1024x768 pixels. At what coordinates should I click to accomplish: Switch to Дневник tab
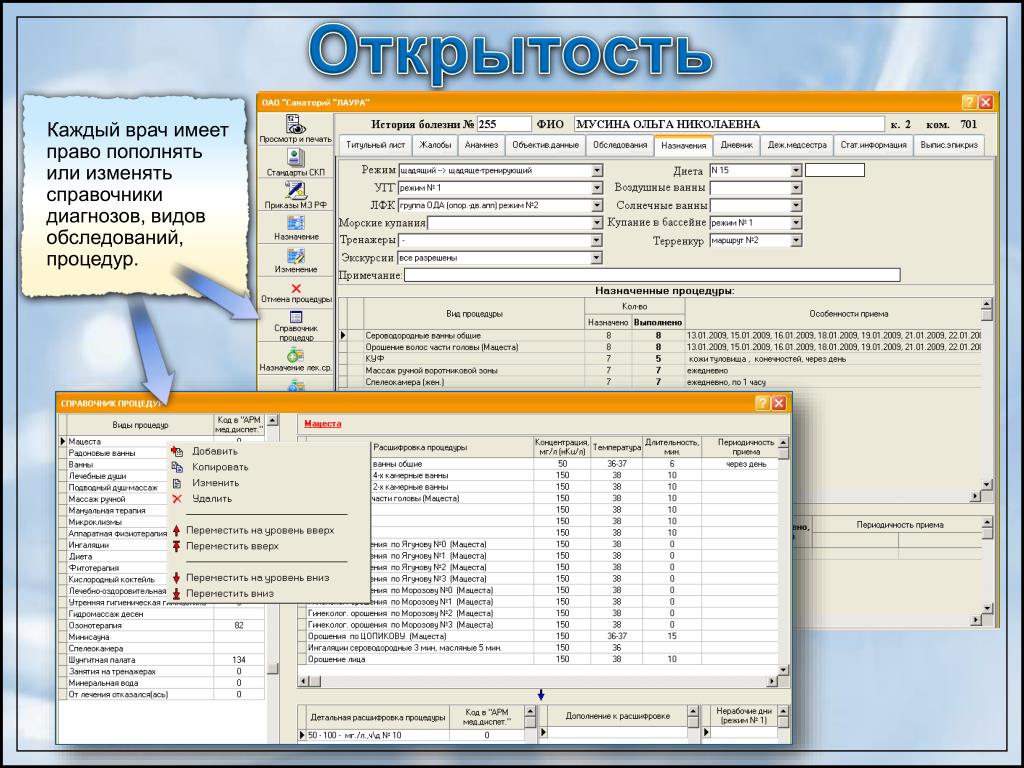pyautogui.click(x=737, y=145)
